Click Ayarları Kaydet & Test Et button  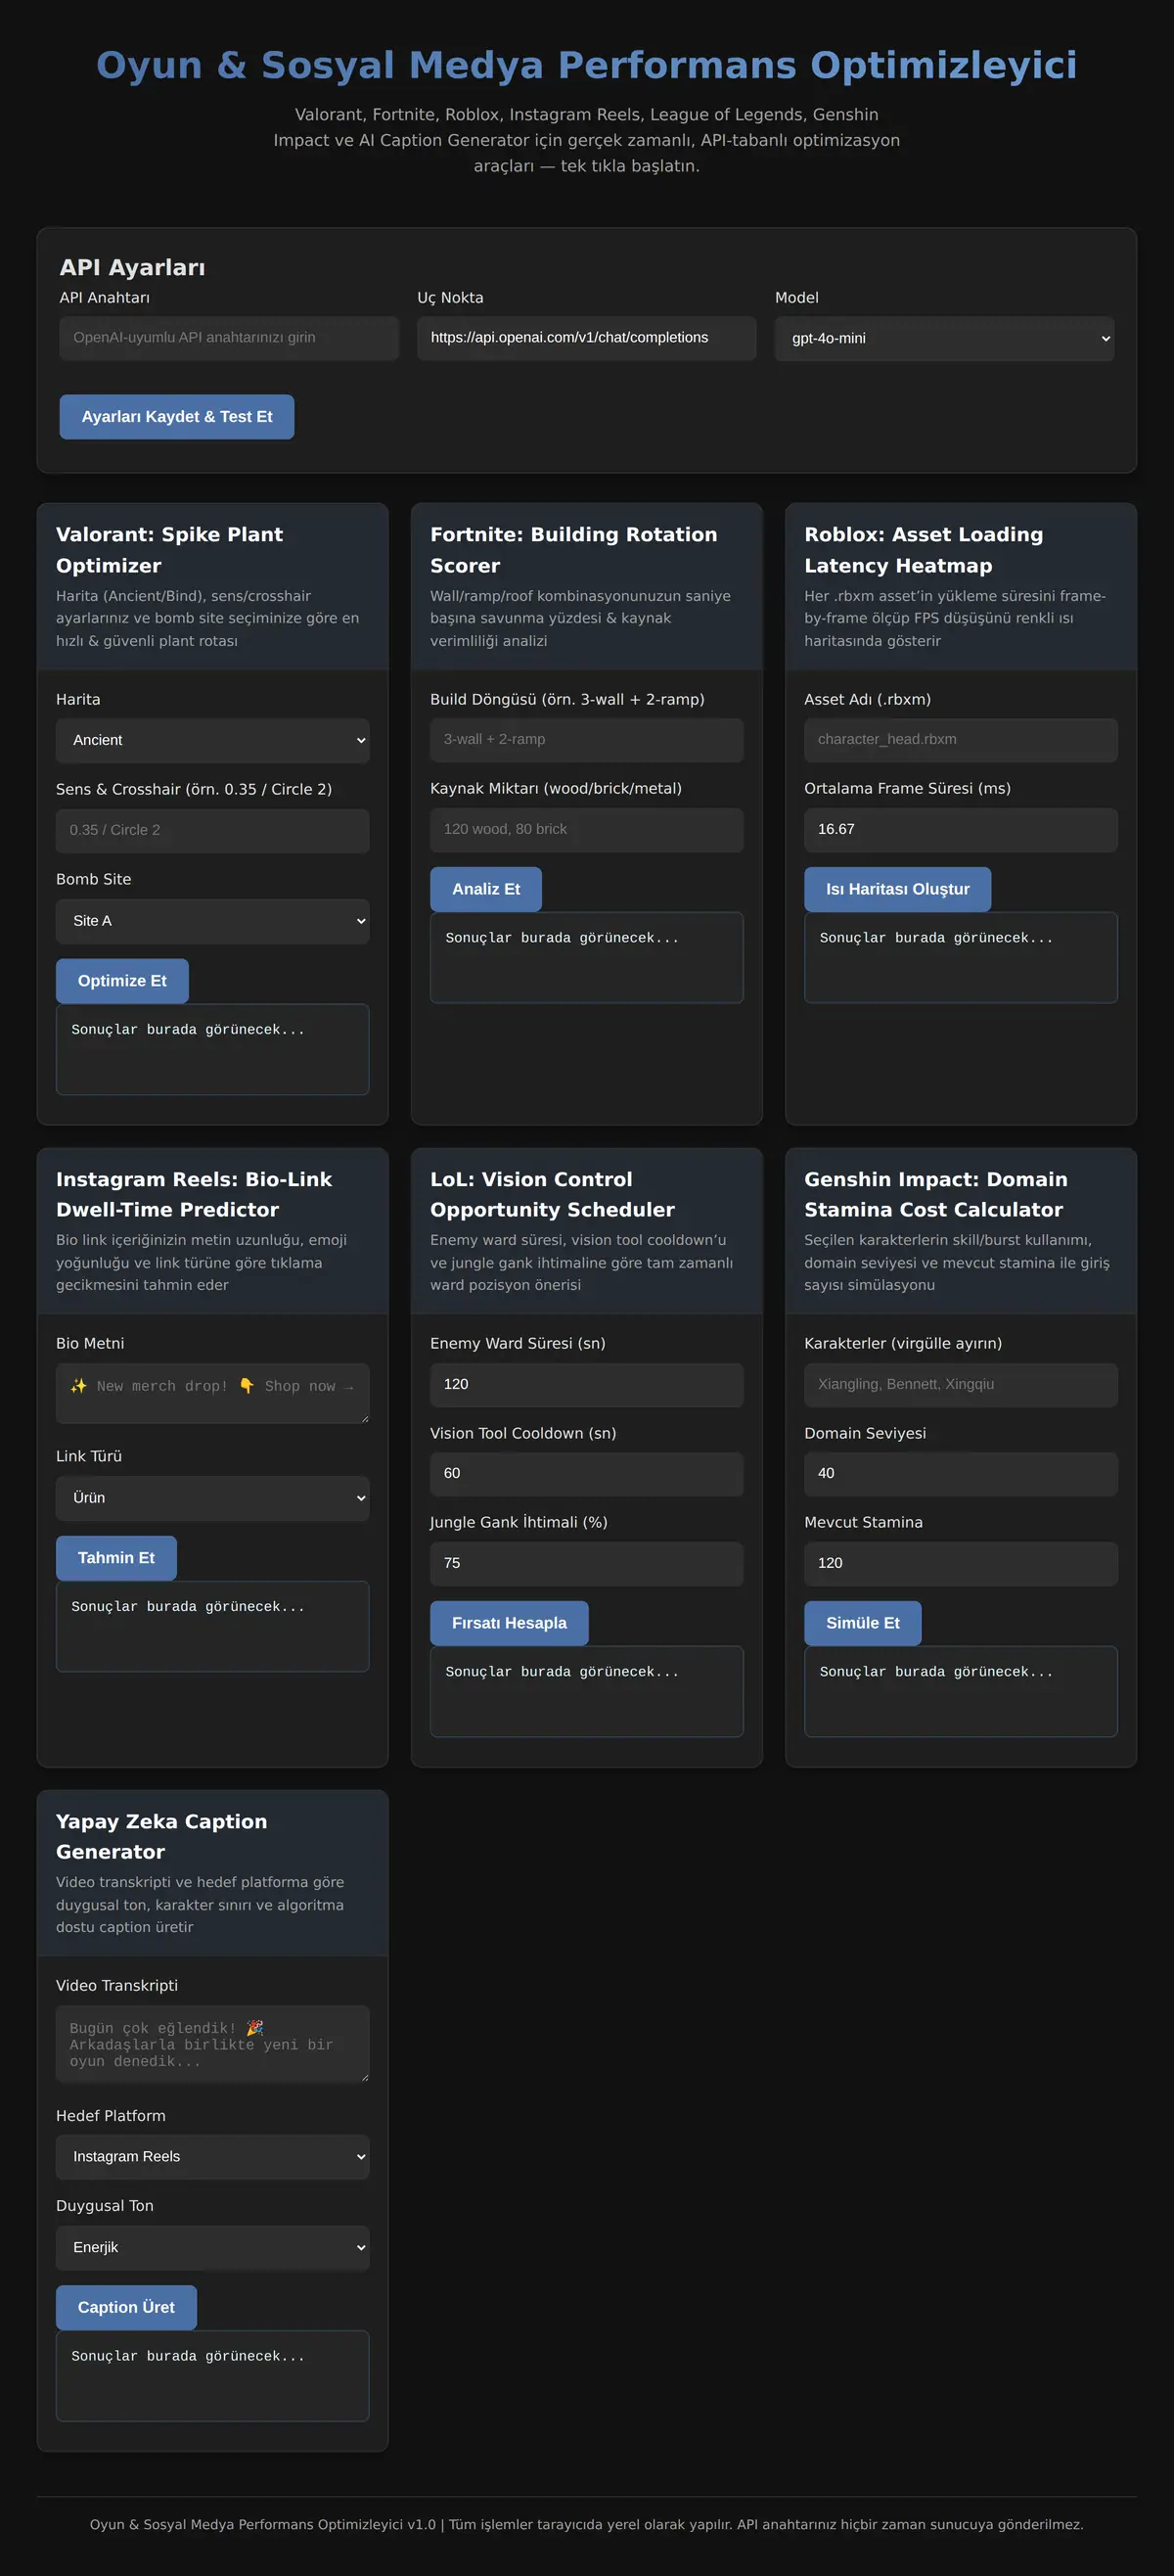coord(177,417)
